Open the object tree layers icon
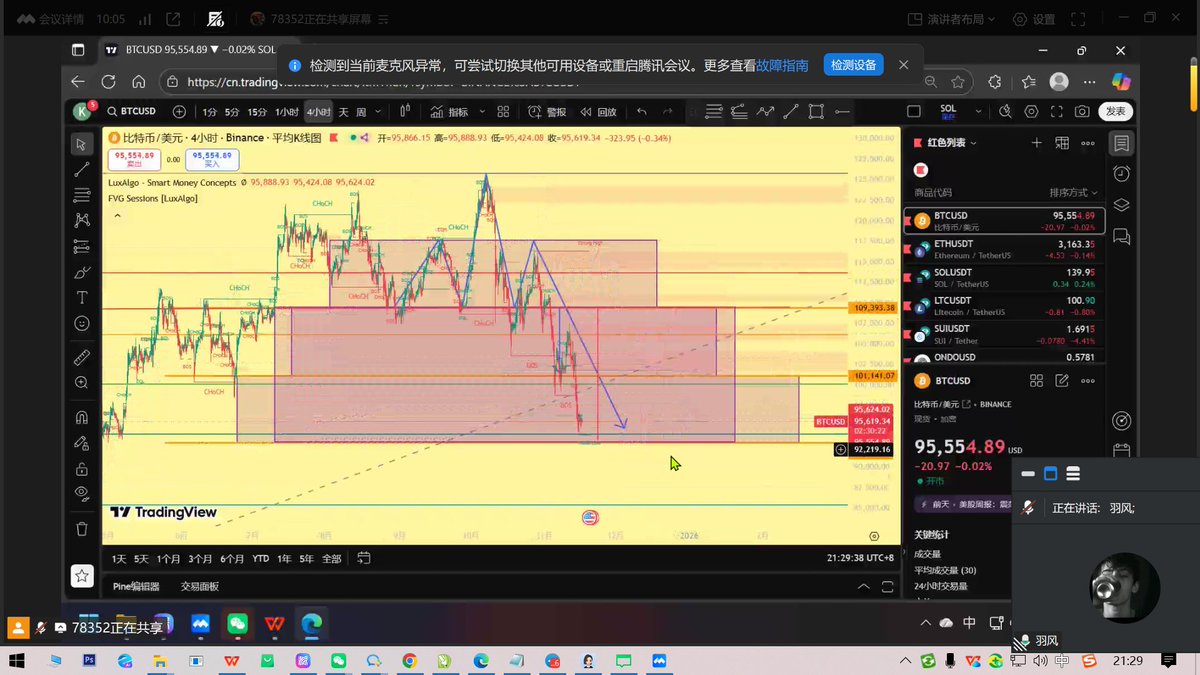The image size is (1200, 675). [1121, 205]
